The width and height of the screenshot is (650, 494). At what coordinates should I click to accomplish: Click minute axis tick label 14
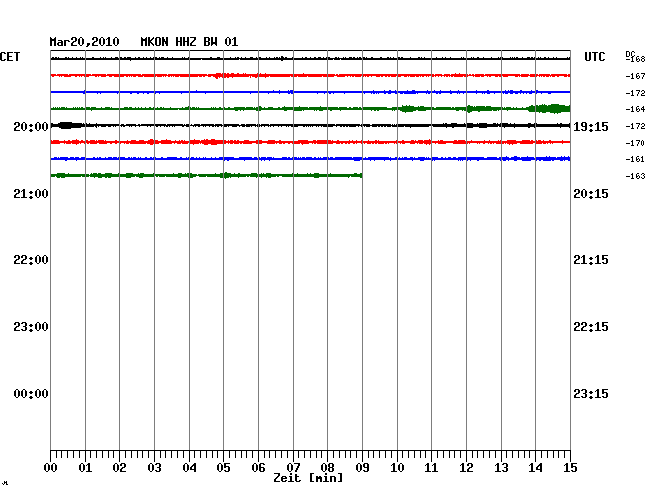pos(535,468)
